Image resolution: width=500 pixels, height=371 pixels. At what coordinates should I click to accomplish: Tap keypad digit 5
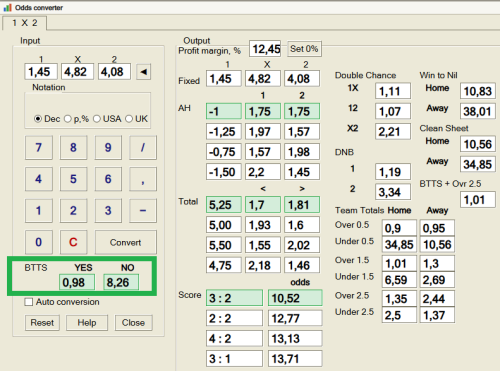(x=74, y=179)
